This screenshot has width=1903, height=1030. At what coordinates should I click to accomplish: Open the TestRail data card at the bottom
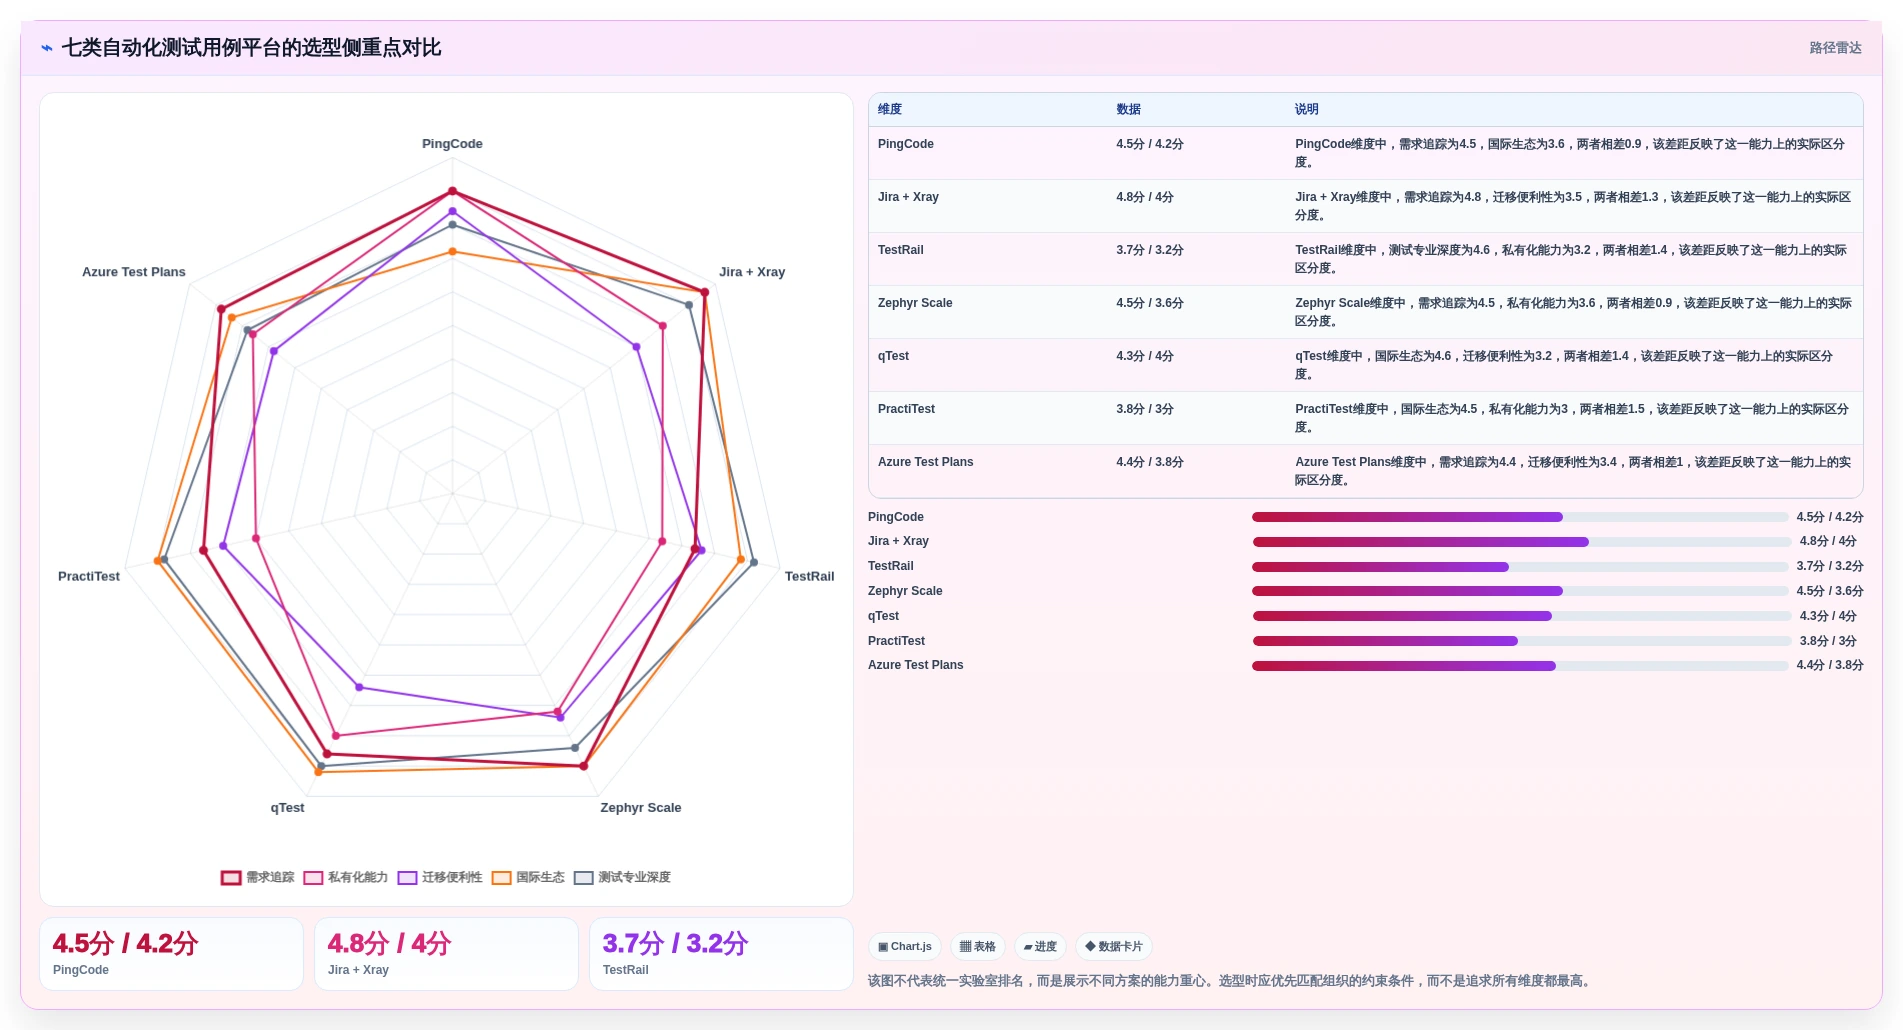pyautogui.click(x=721, y=954)
